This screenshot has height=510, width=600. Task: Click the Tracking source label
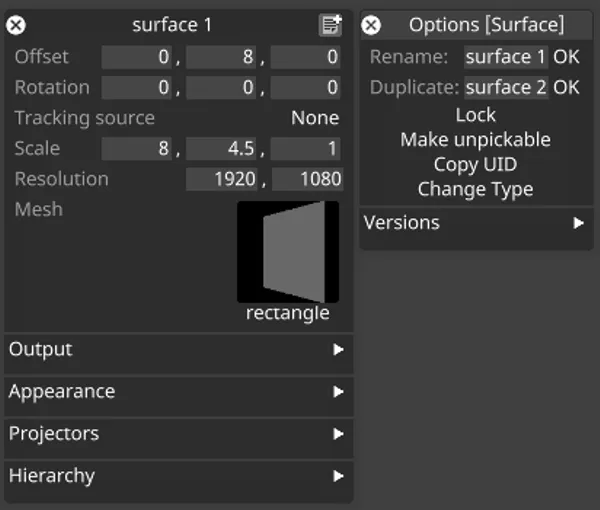(x=85, y=118)
